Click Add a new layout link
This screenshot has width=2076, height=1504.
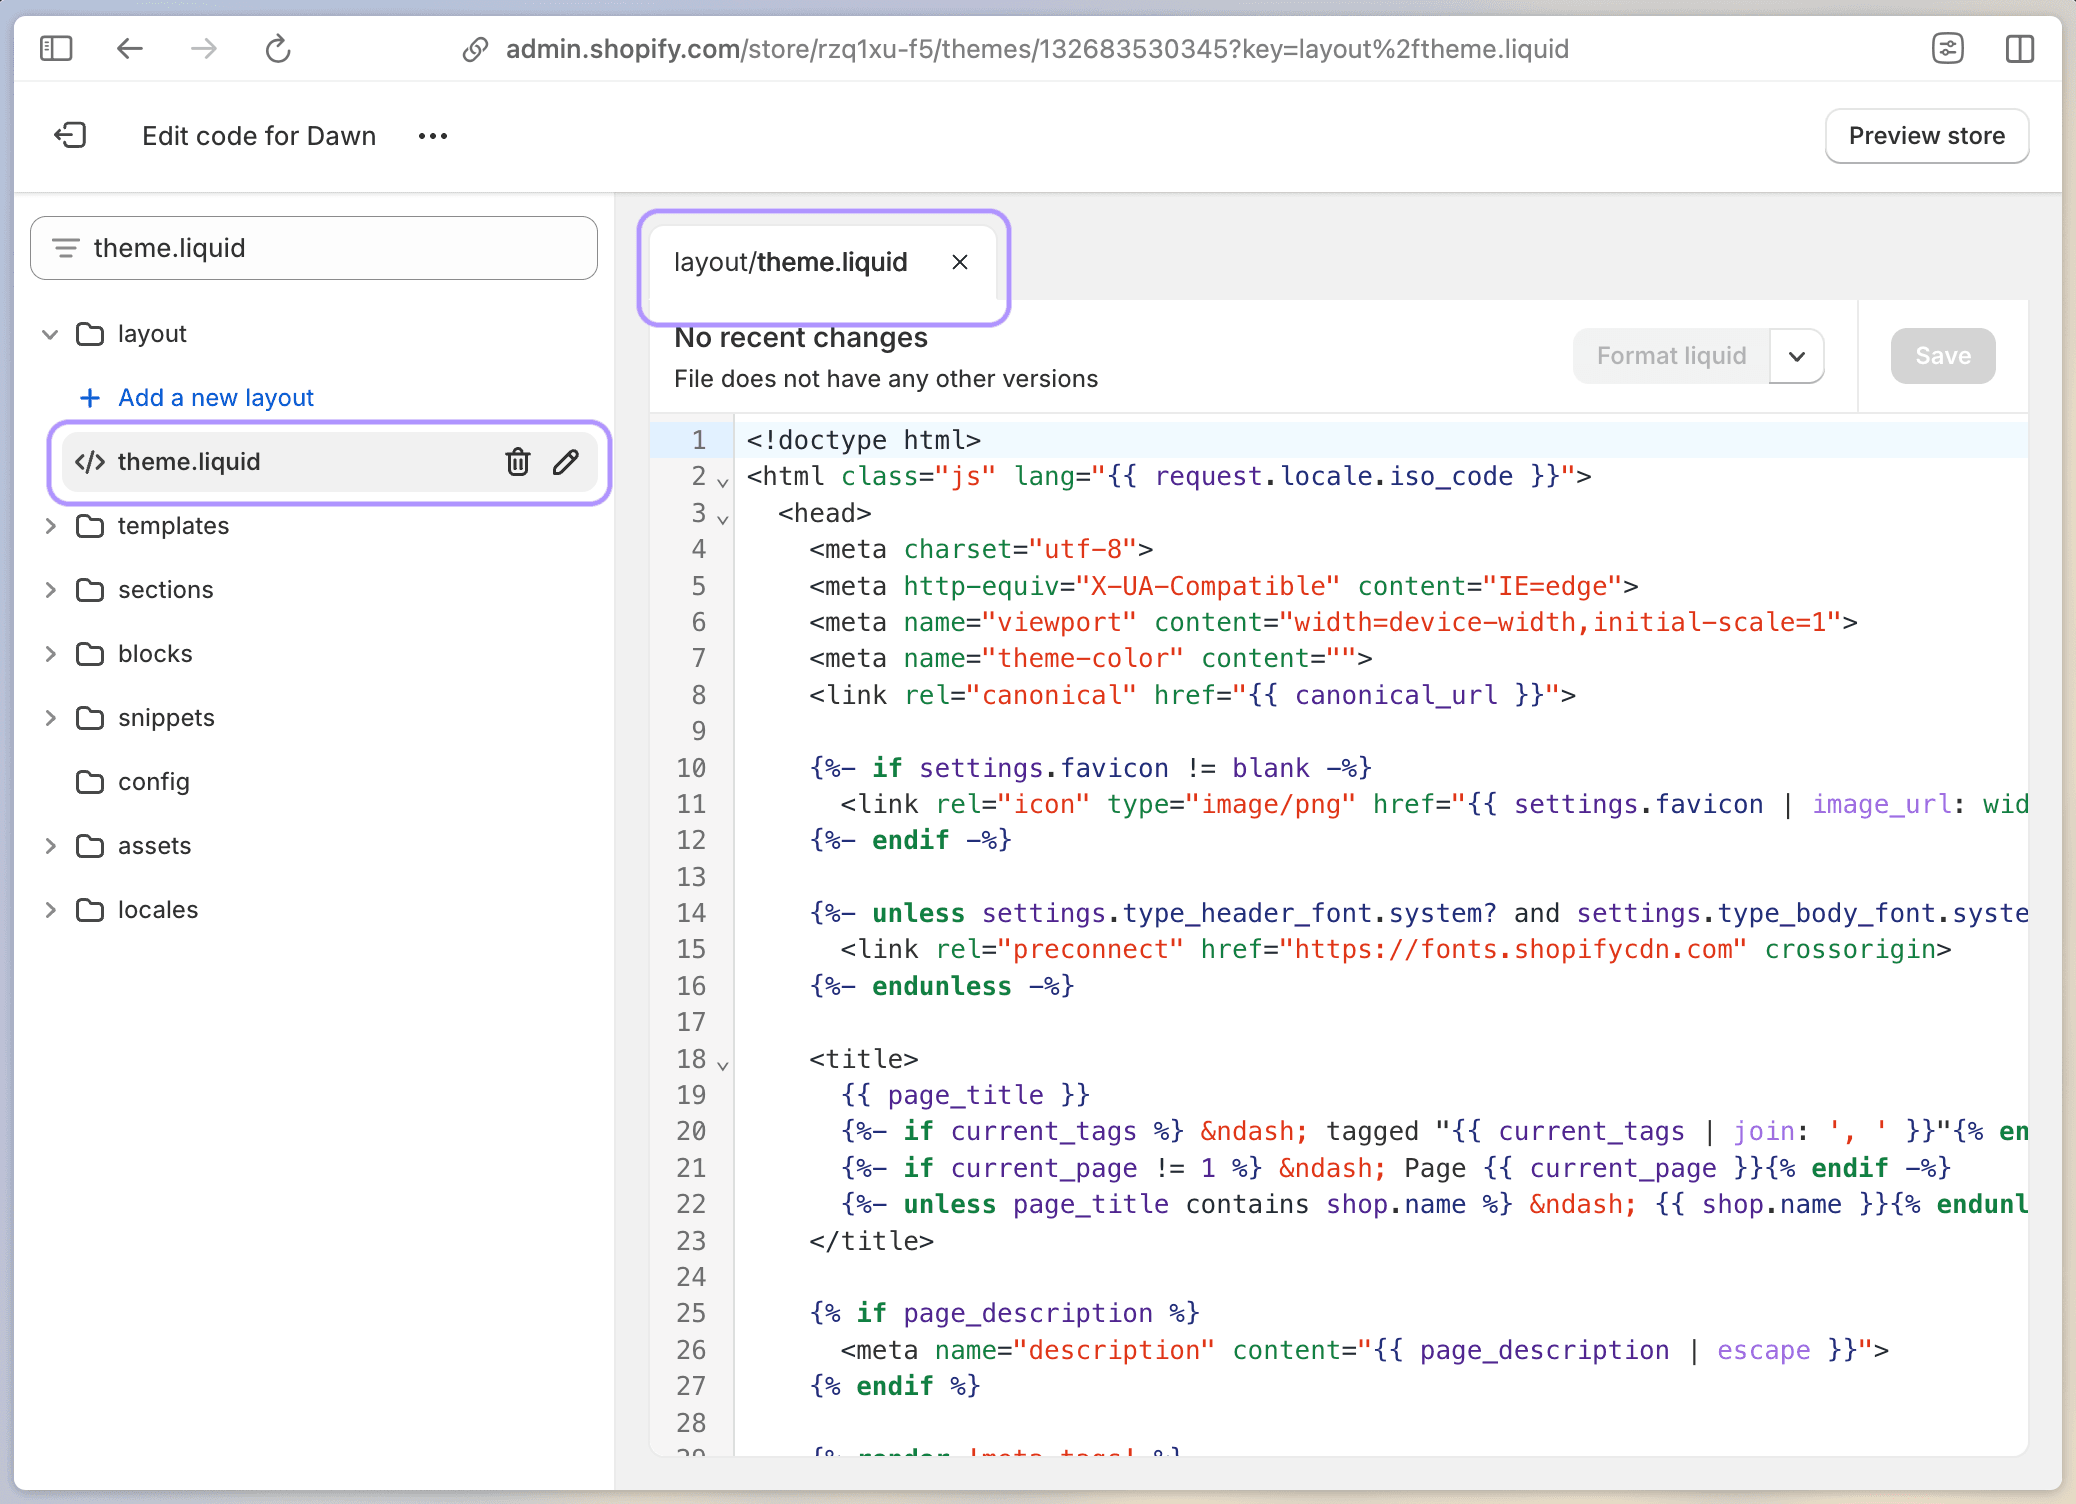point(215,398)
